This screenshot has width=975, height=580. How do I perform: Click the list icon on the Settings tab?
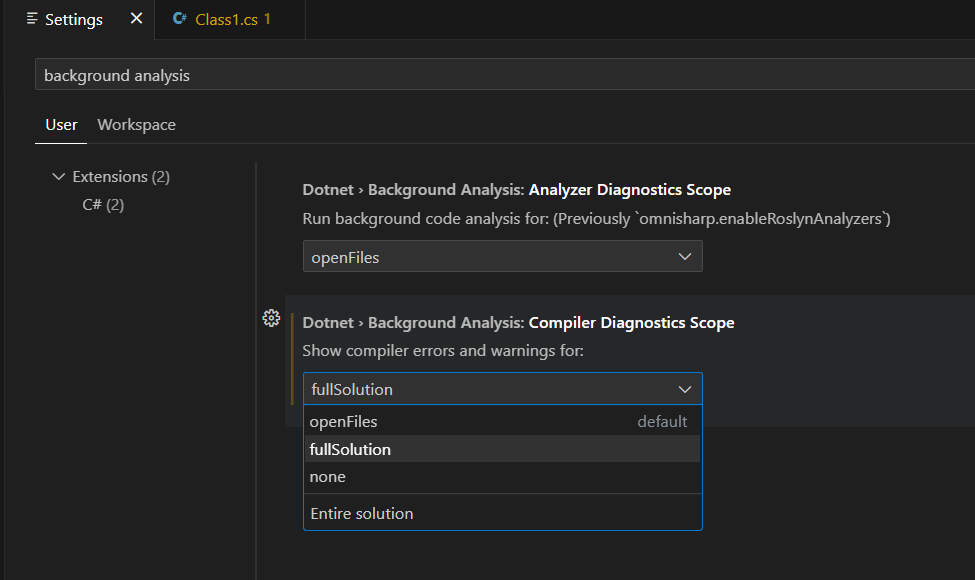pos(31,19)
